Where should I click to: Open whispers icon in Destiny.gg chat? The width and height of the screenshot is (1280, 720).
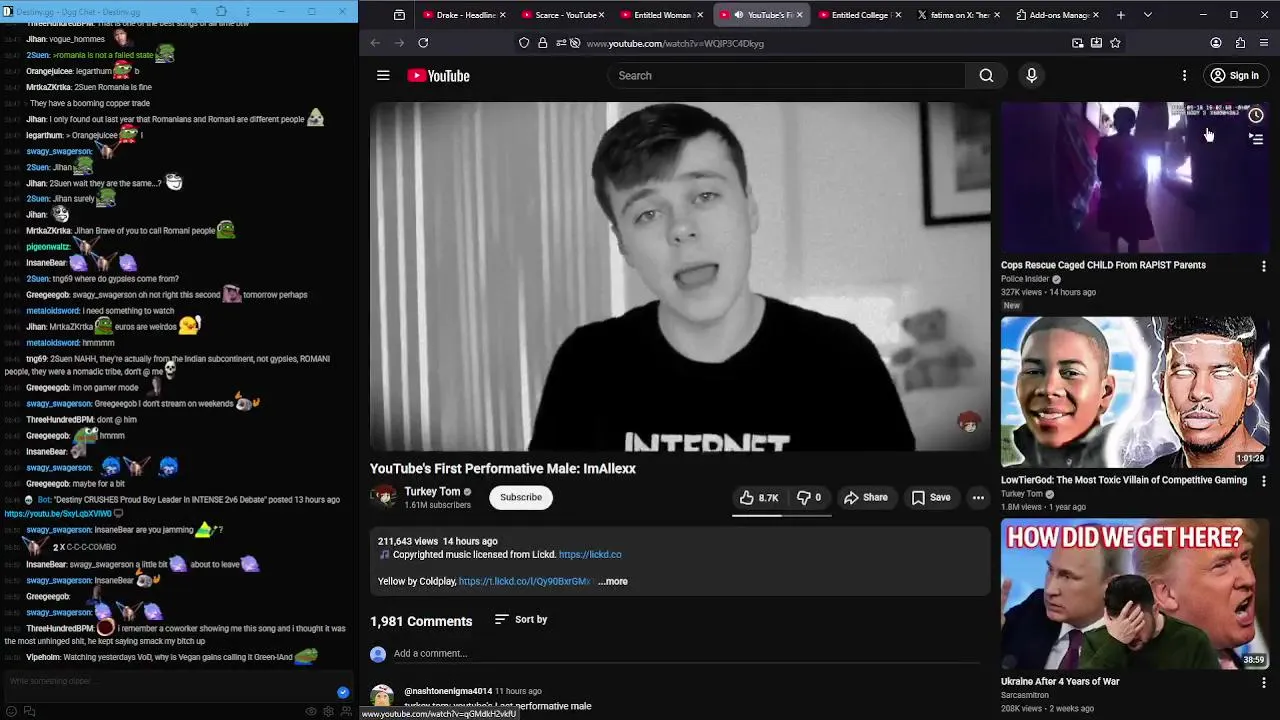tap(29, 711)
